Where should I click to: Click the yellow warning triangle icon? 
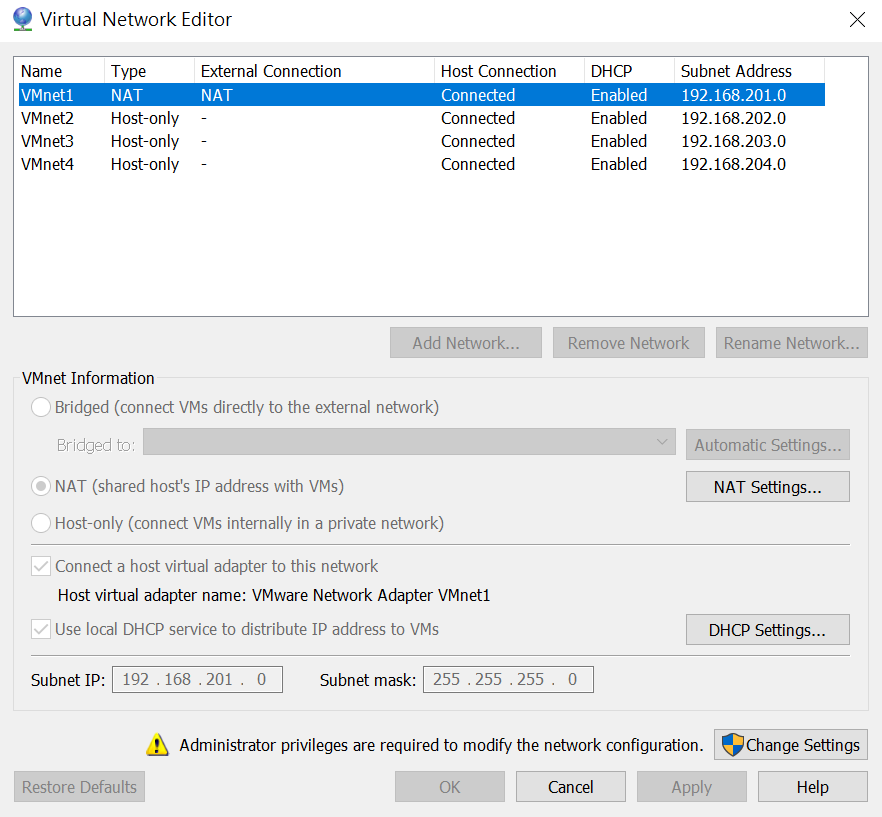pyautogui.click(x=157, y=744)
